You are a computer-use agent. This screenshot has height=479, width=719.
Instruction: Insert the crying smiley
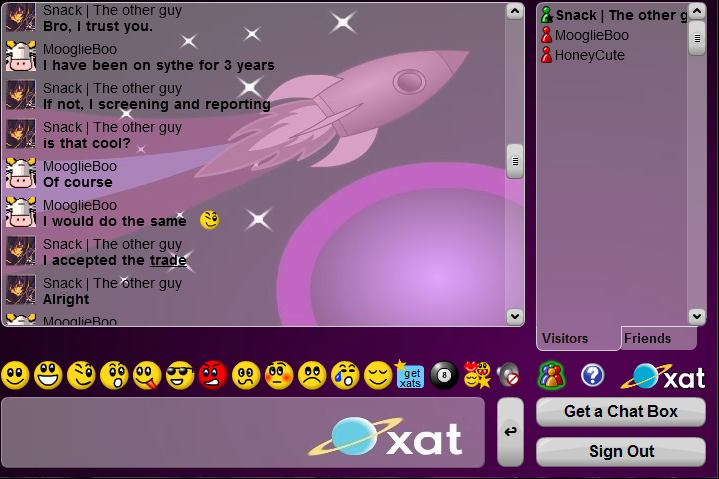345,375
